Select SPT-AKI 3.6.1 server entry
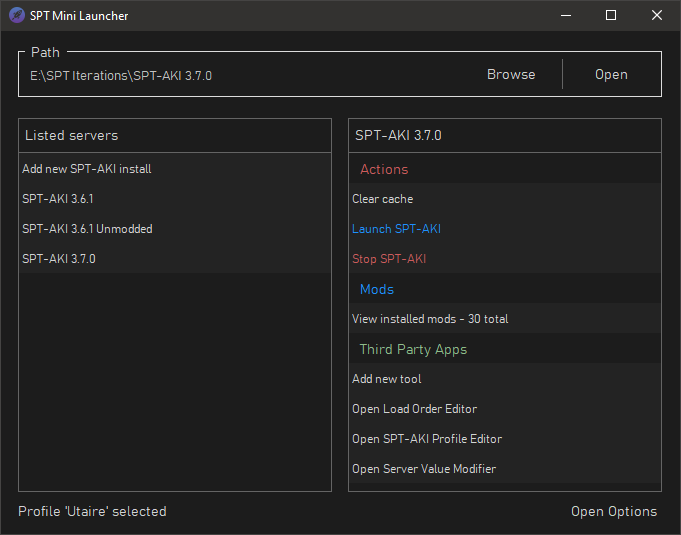The image size is (681, 535). coord(175,199)
